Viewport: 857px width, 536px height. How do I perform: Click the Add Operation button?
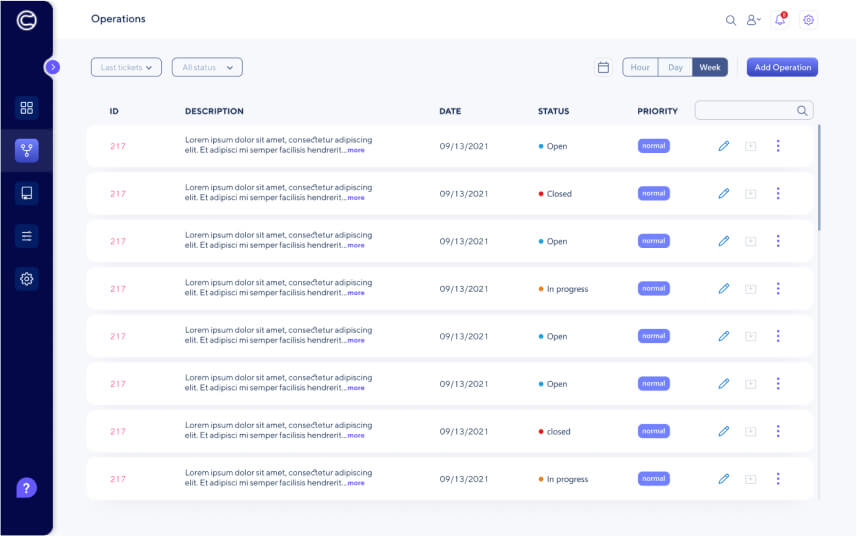click(782, 67)
